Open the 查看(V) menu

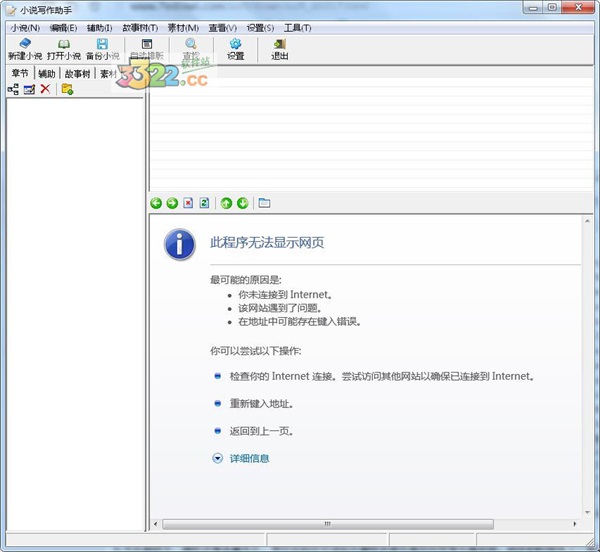point(223,28)
